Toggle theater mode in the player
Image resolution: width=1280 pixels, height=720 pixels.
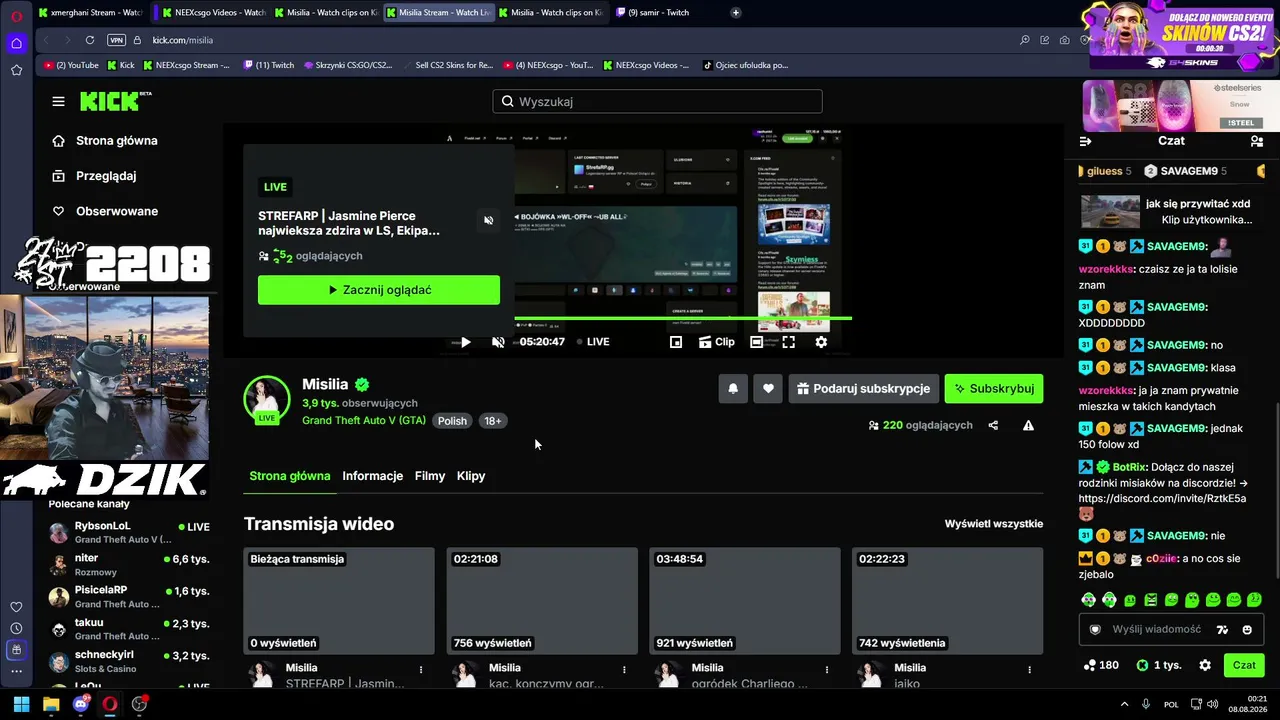coord(757,342)
